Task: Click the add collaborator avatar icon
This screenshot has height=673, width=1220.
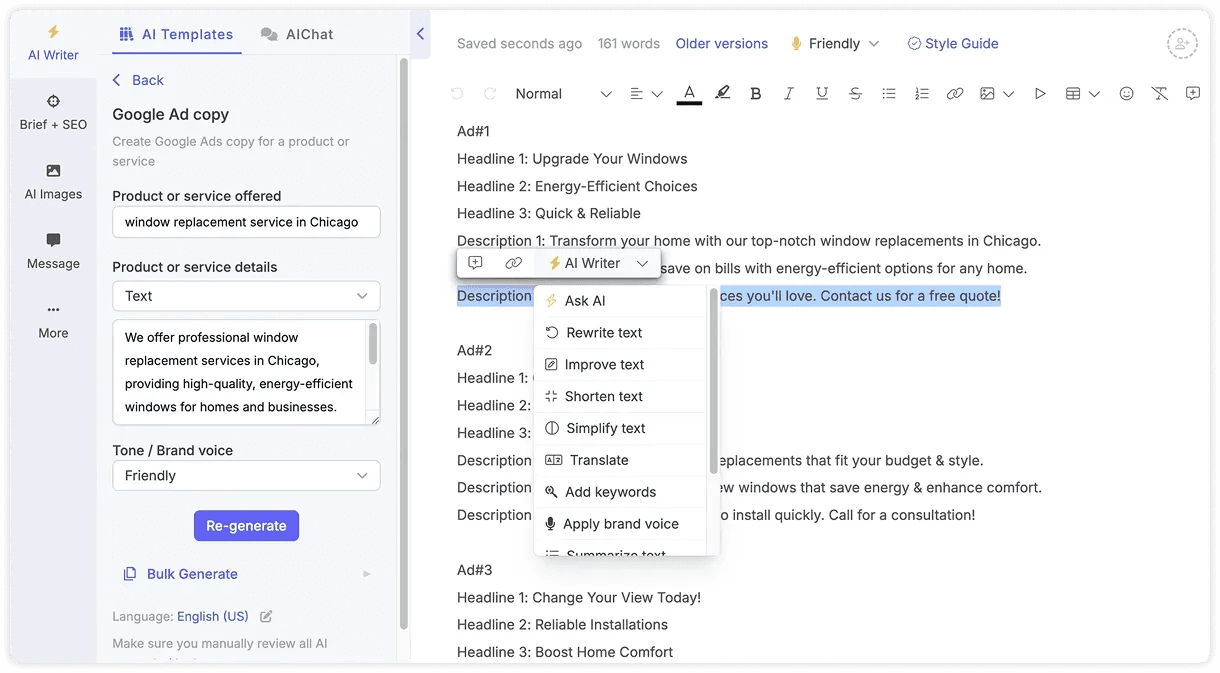Action: coord(1182,44)
